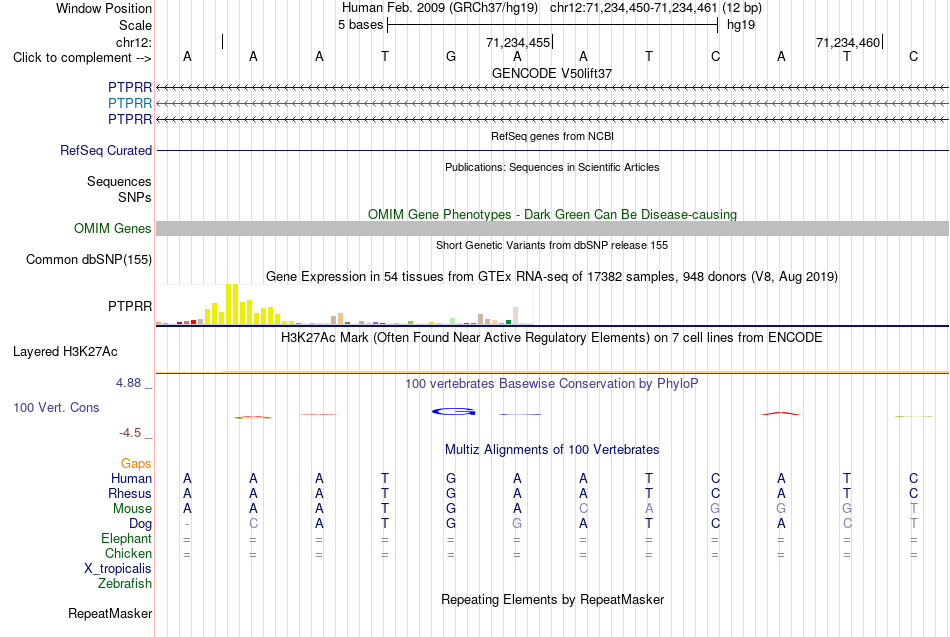
Task: Select the Human alignment row label
Action: pos(131,478)
